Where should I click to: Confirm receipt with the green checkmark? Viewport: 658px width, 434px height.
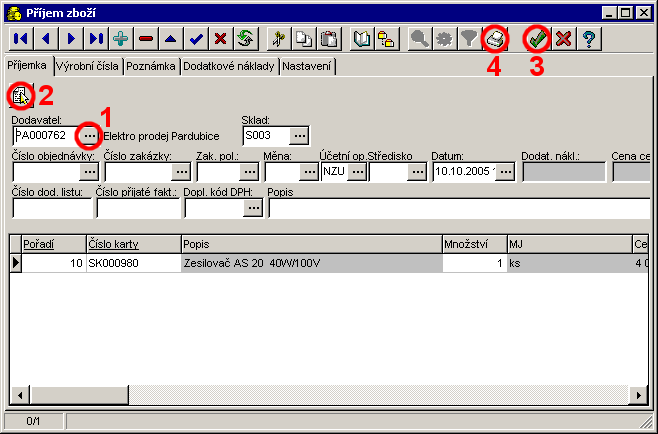538,39
